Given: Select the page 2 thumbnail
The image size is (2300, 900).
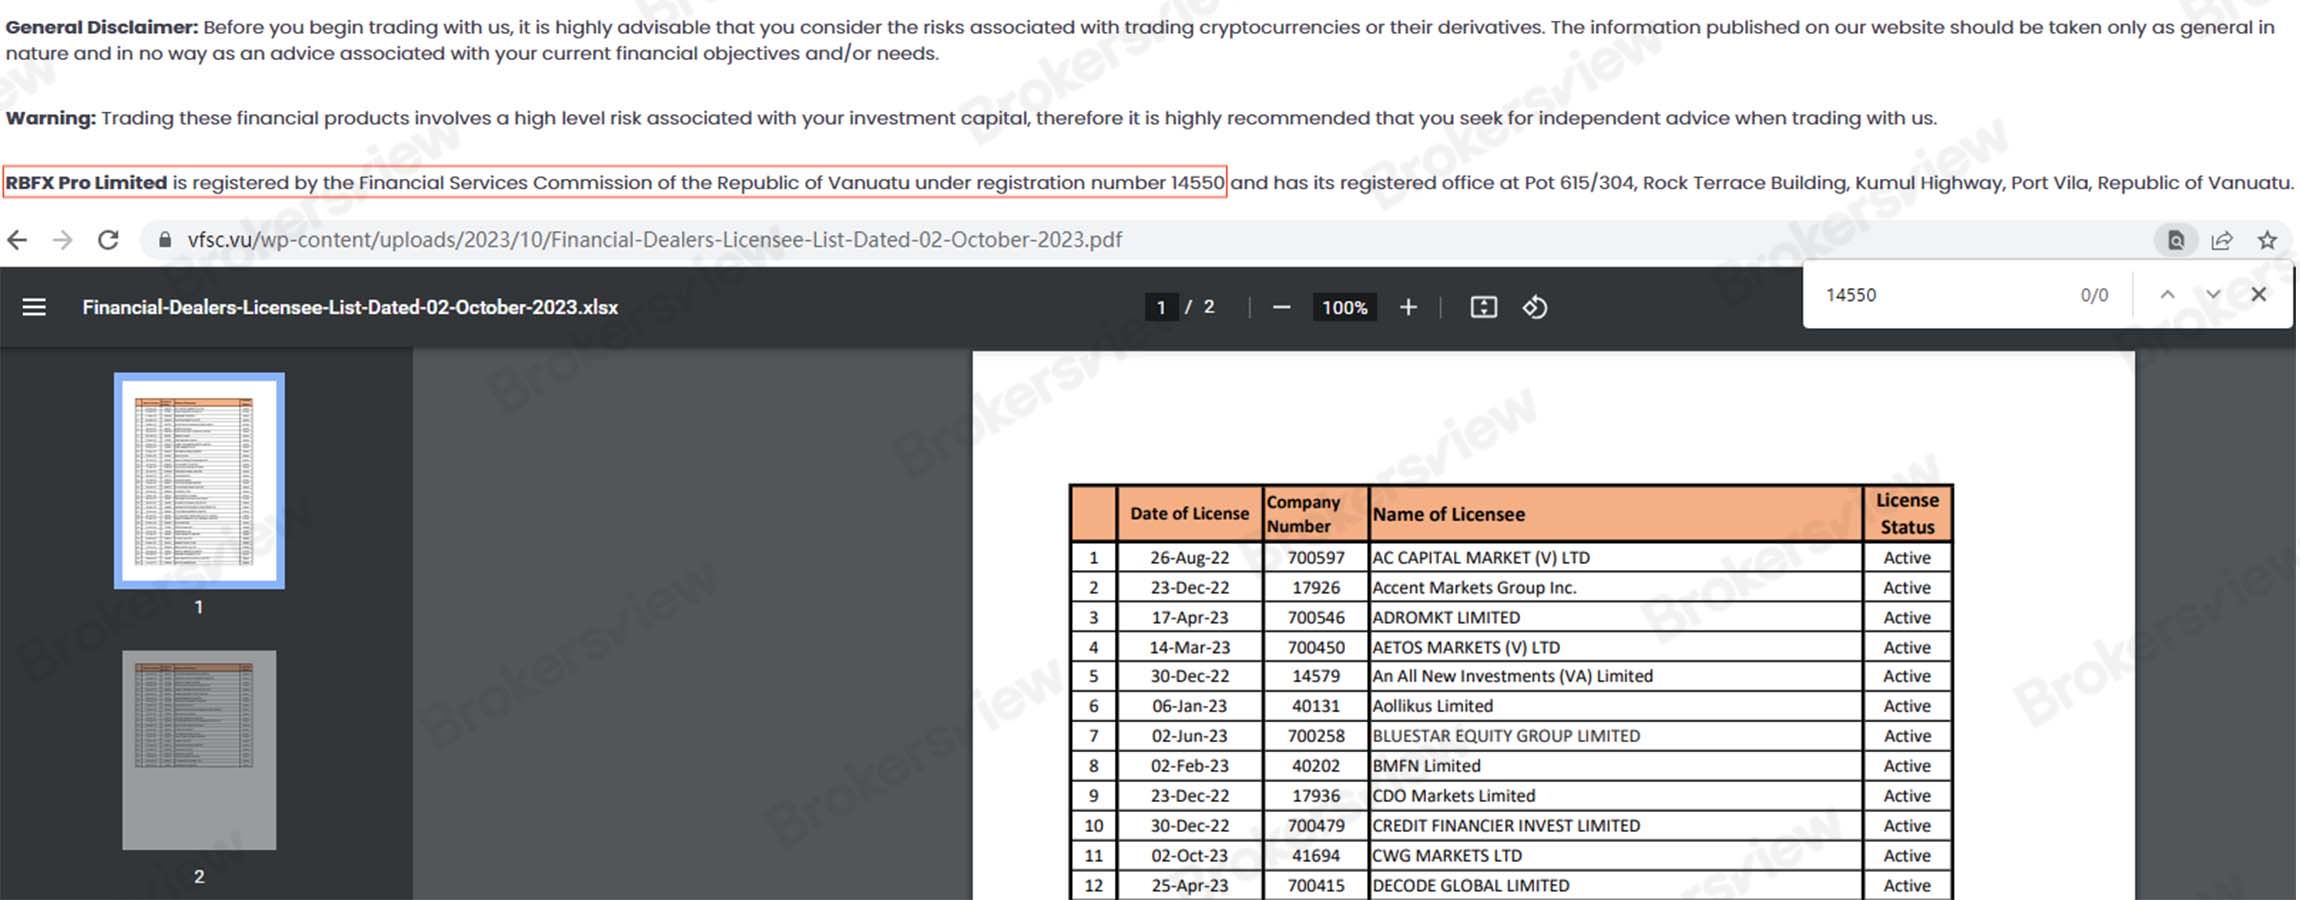Looking at the screenshot, I should [x=199, y=750].
